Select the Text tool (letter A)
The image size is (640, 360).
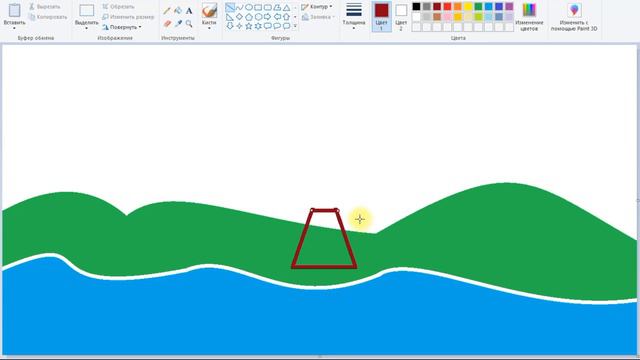pyautogui.click(x=189, y=11)
